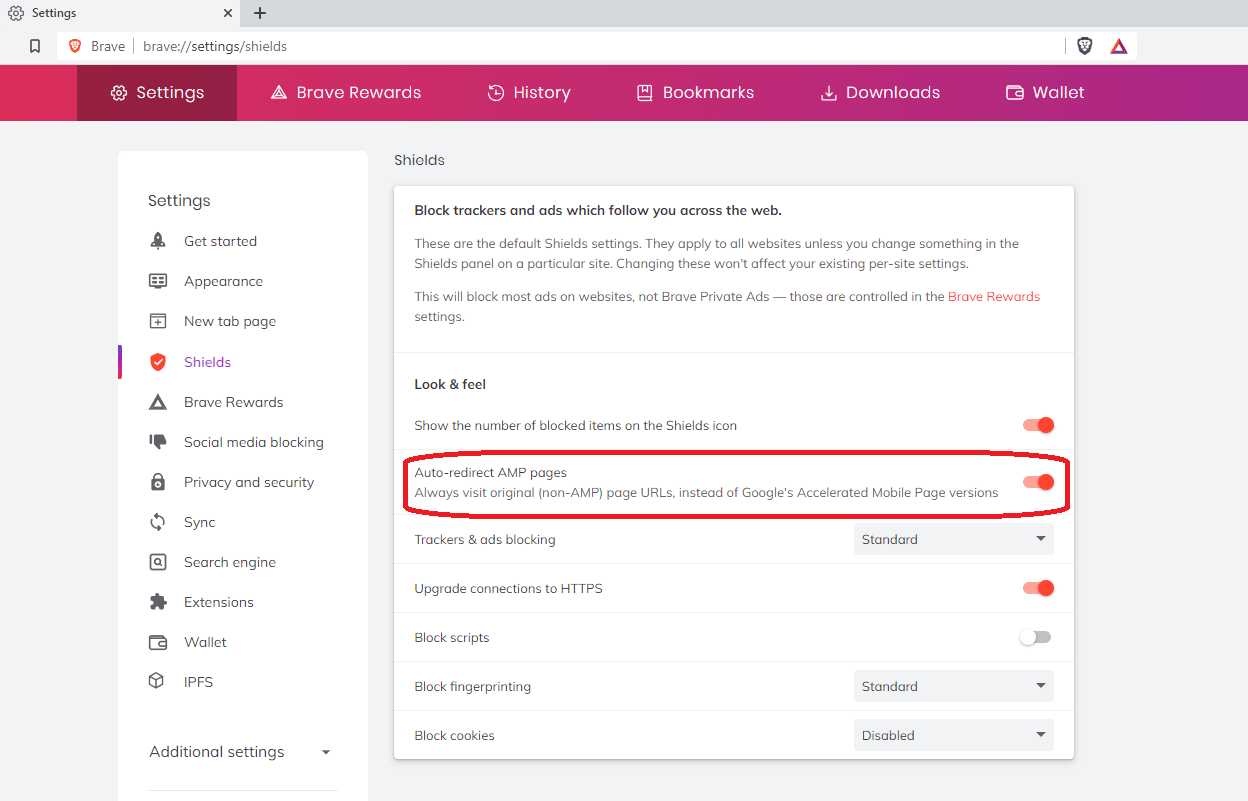Image resolution: width=1248 pixels, height=801 pixels.
Task: Toggle Upgrade connections to HTTPS switch
Action: [x=1038, y=588]
